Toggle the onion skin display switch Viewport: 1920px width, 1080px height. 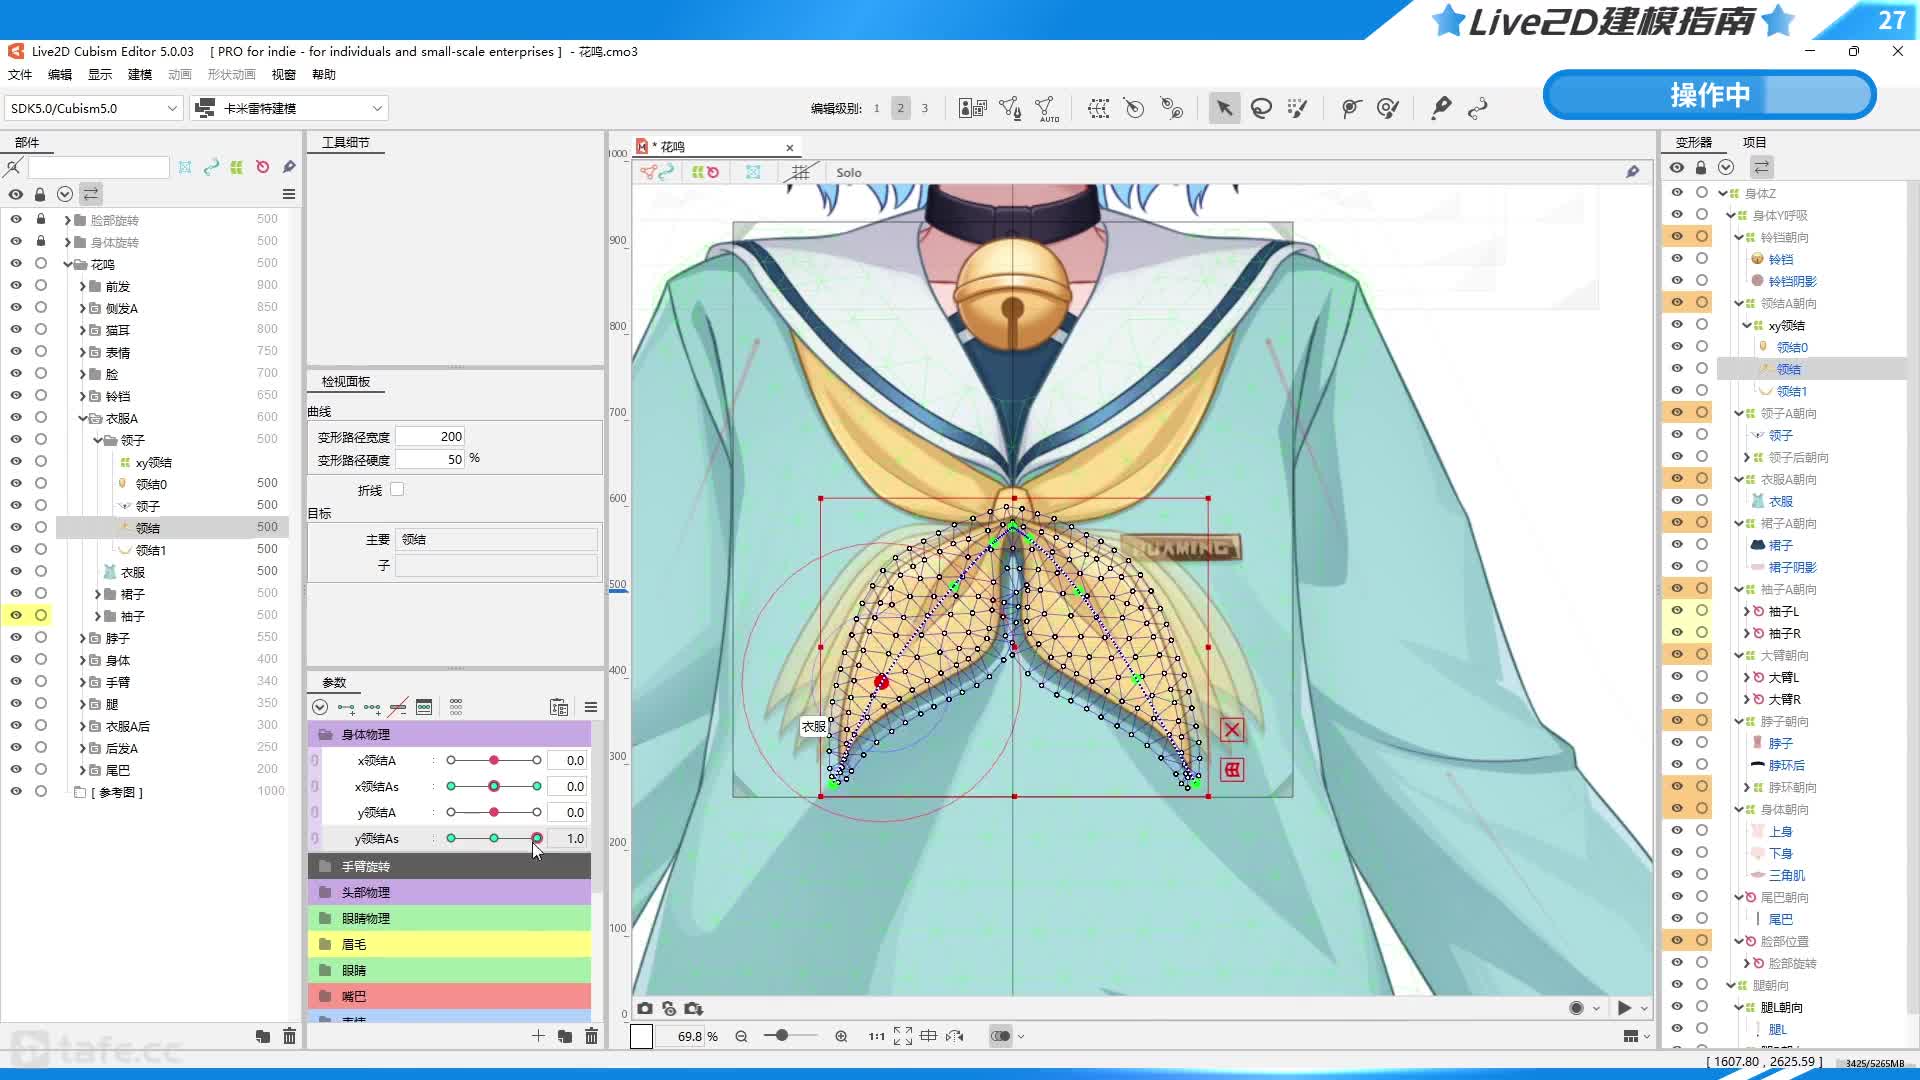click(1000, 1036)
